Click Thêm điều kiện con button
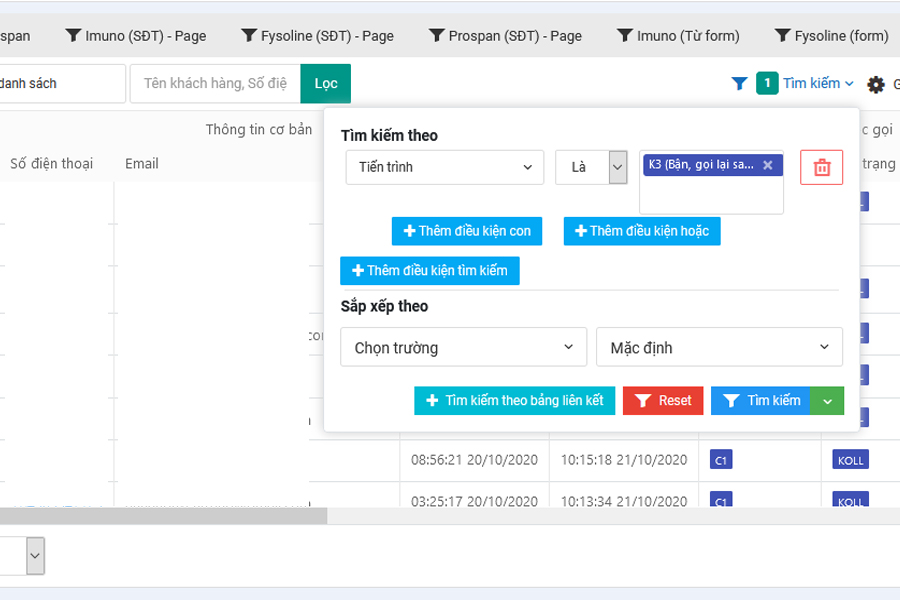This screenshot has height=600, width=900. 467,231
